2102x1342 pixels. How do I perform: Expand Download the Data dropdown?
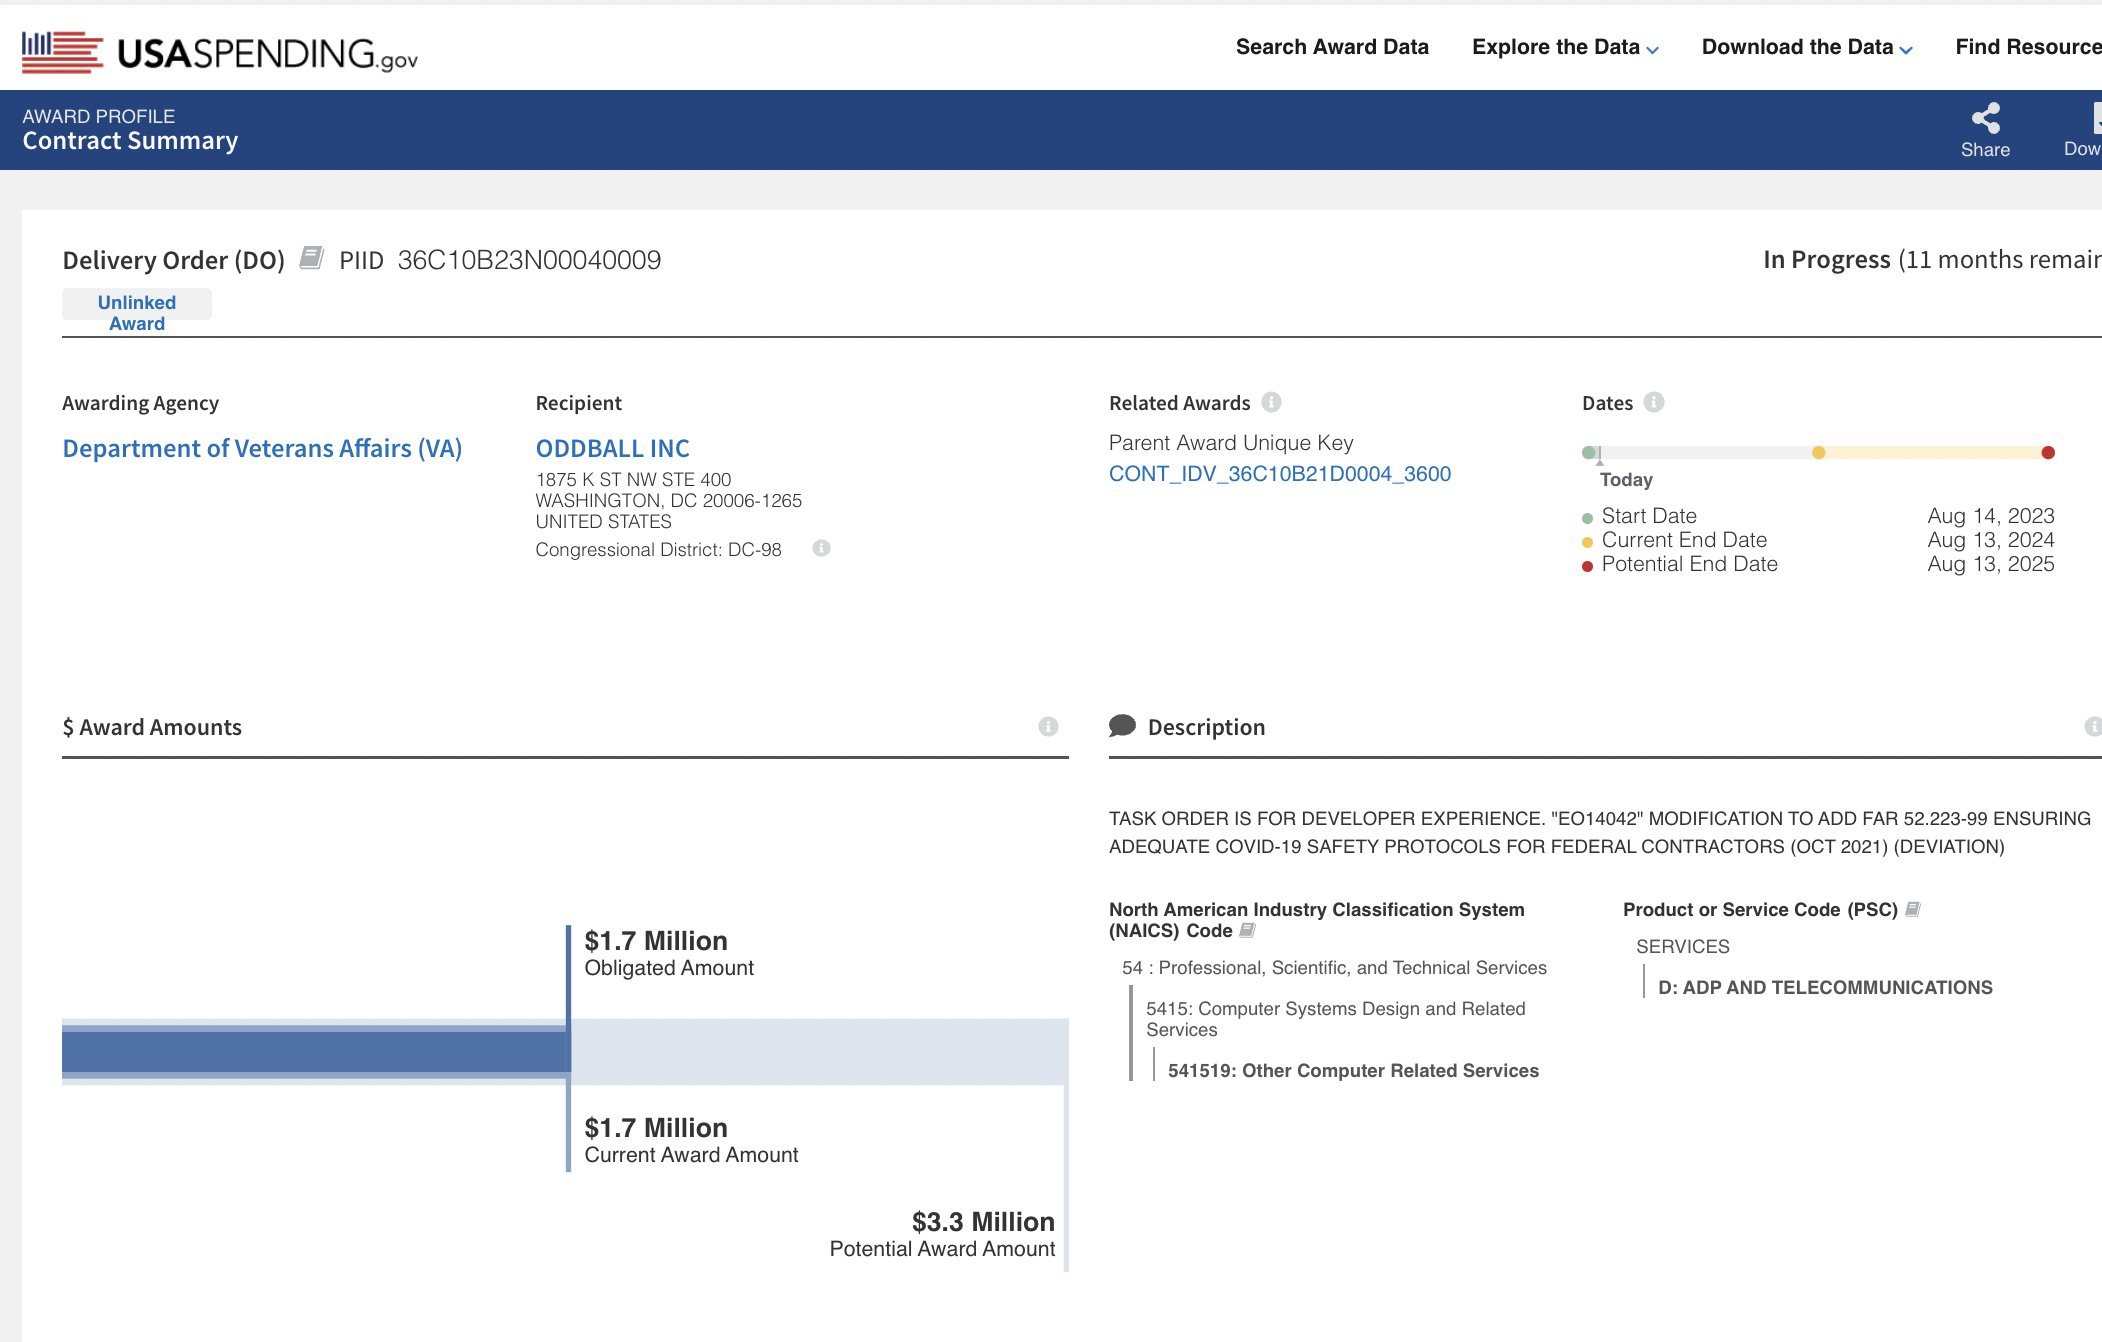coord(1807,47)
